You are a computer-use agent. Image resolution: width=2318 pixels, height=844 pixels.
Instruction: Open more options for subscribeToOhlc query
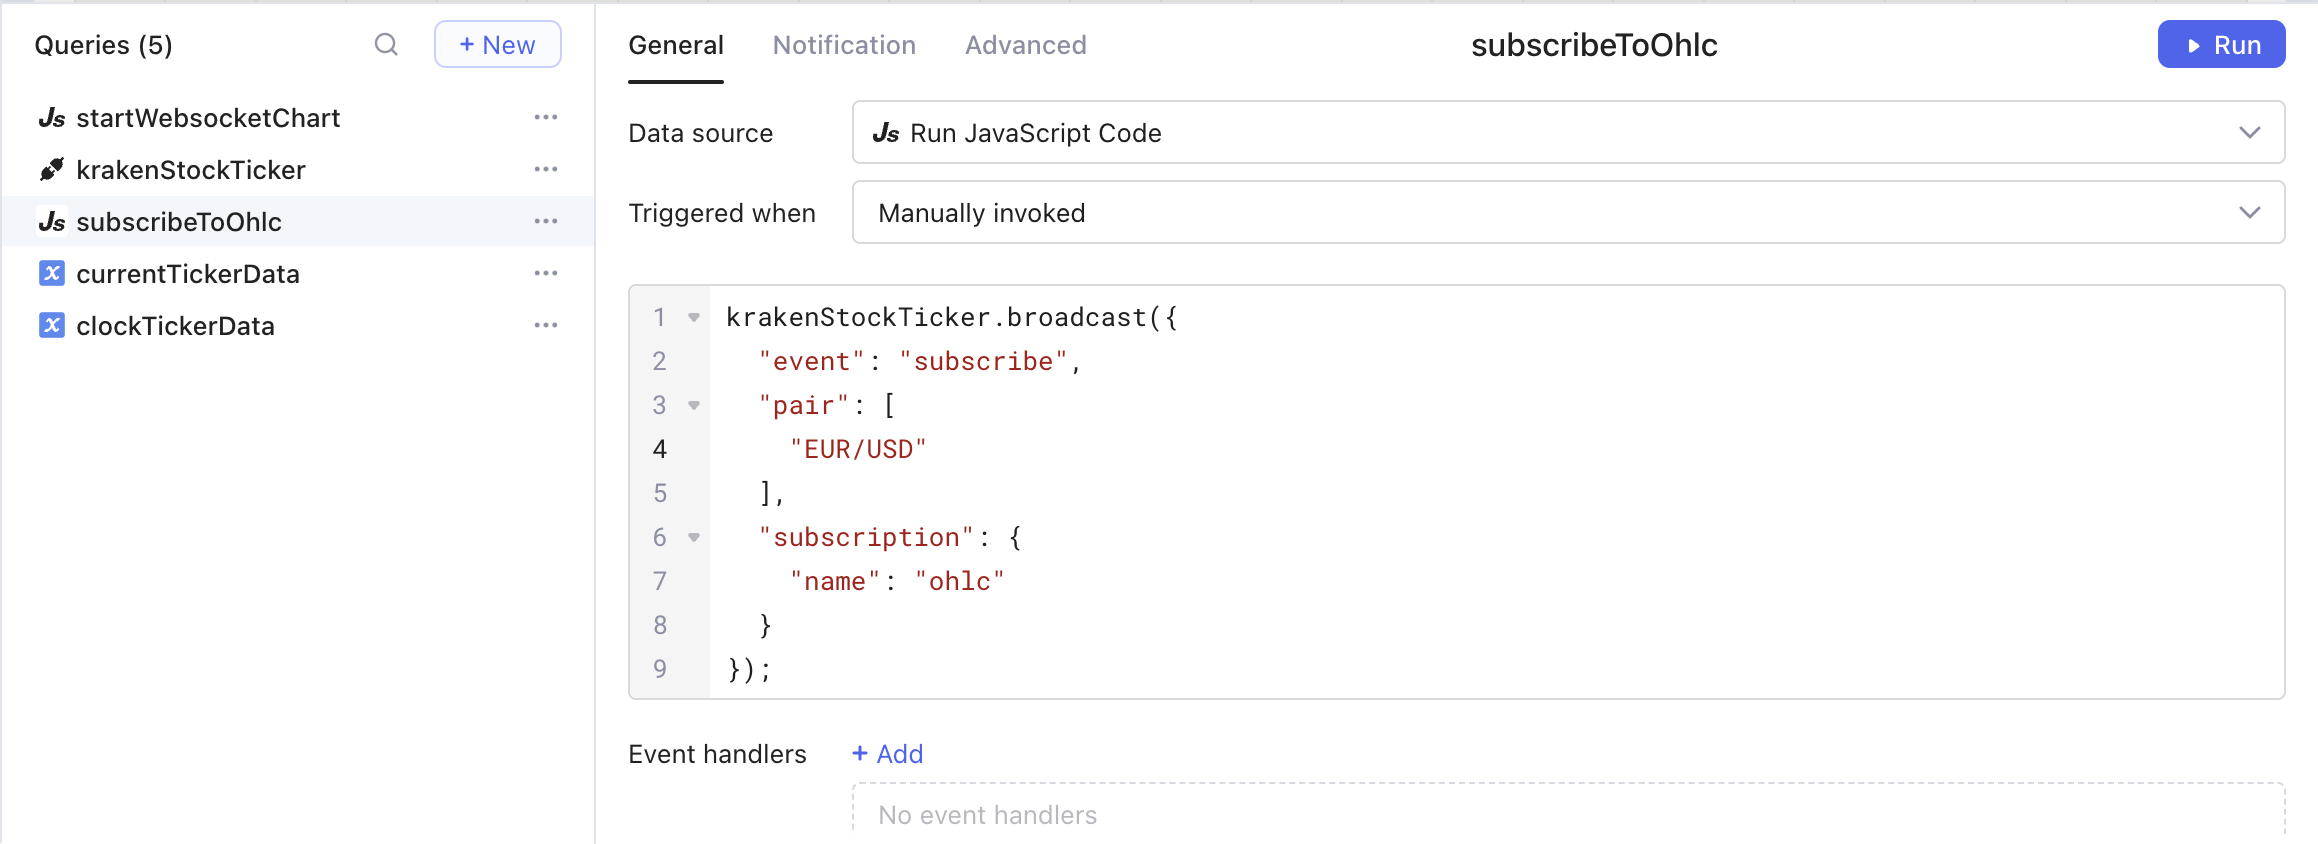(x=546, y=222)
